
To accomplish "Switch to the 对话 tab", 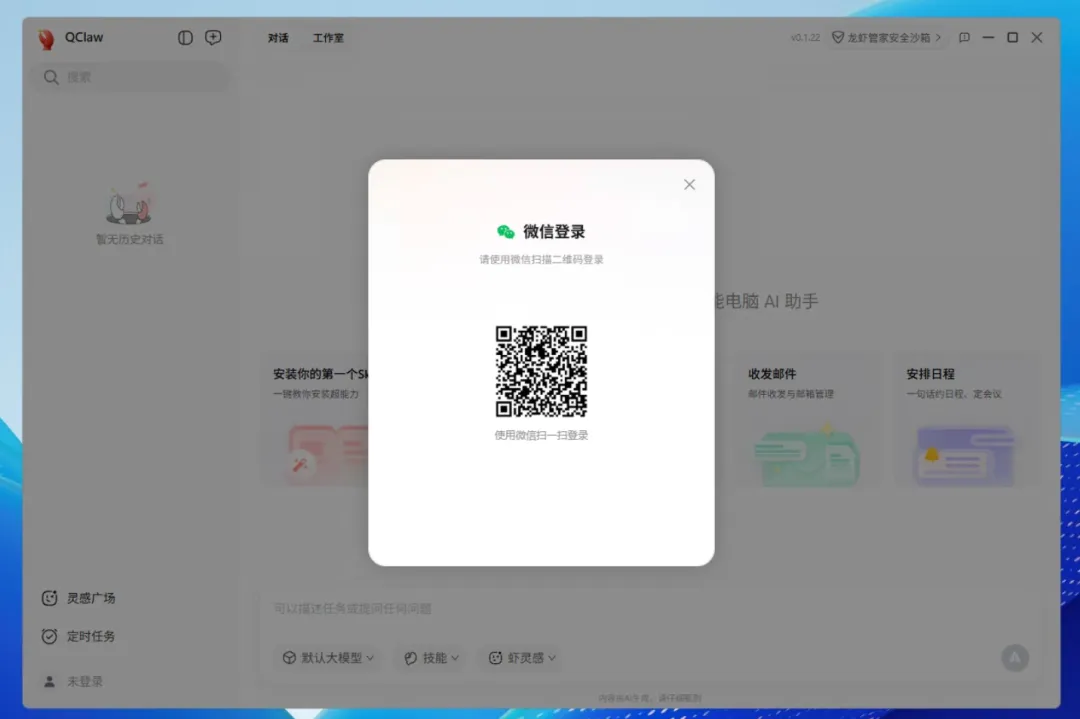I will (278, 38).
